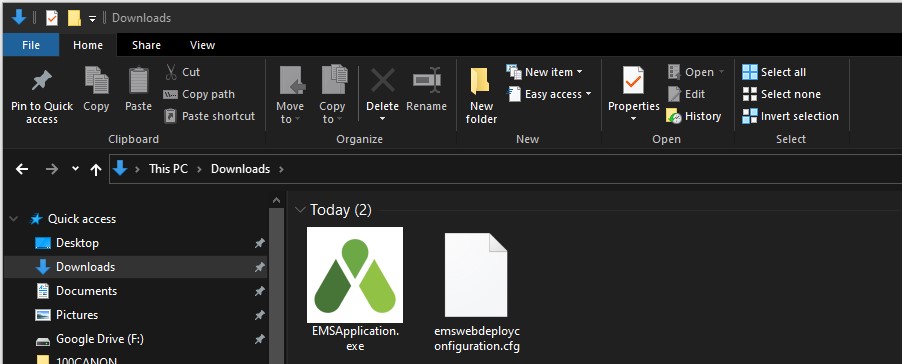Create a New folder
The width and height of the screenshot is (902, 364).
481,95
